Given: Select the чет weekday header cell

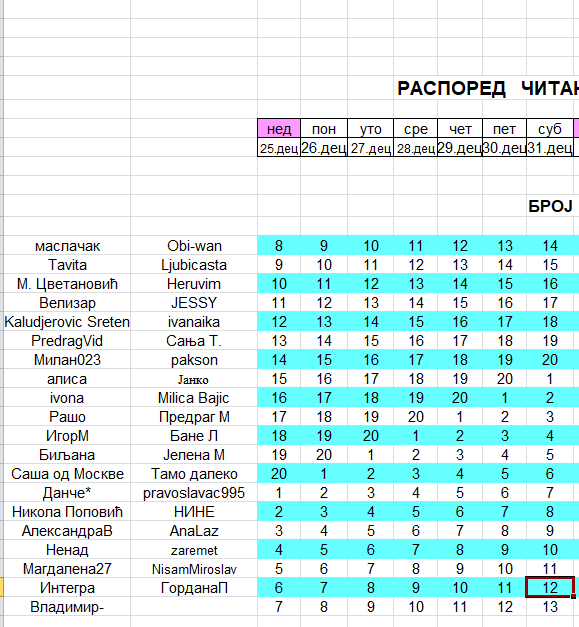Looking at the screenshot, I should [460, 129].
